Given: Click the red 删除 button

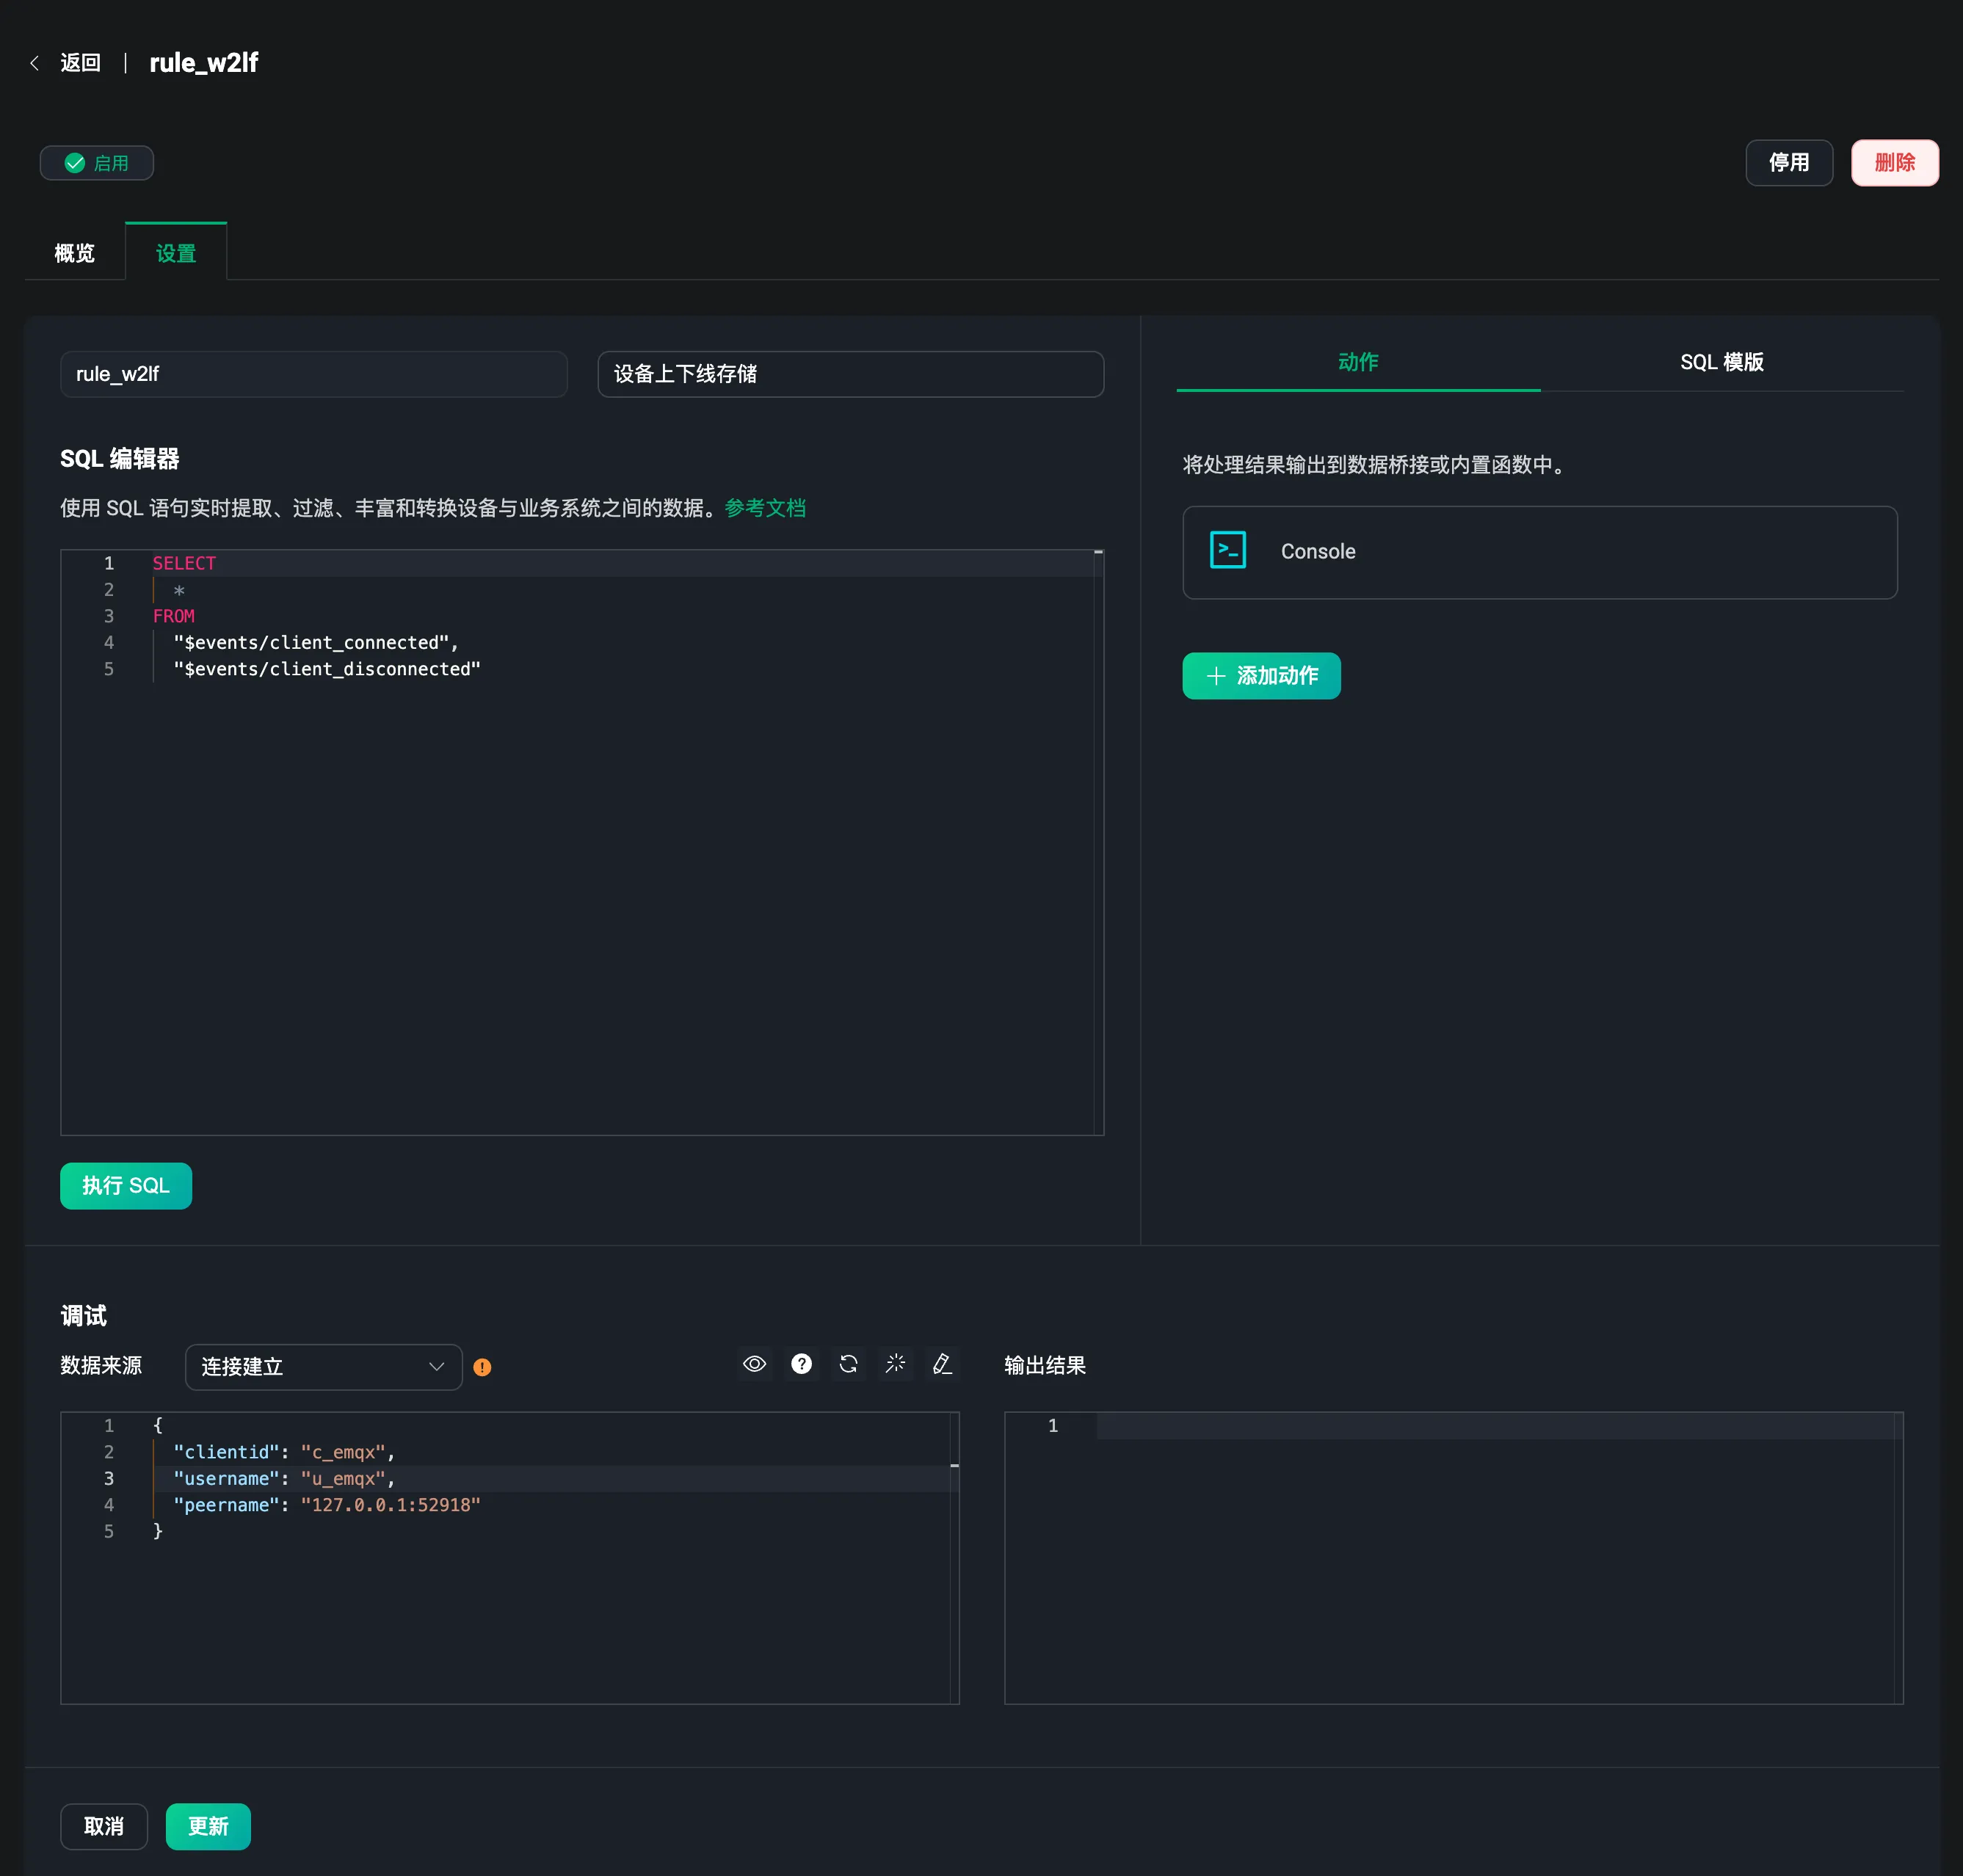Looking at the screenshot, I should click(1894, 163).
